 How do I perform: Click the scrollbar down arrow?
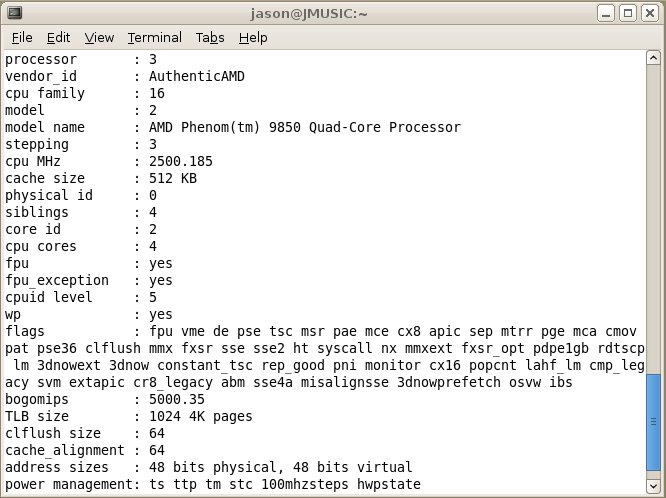tap(653, 486)
